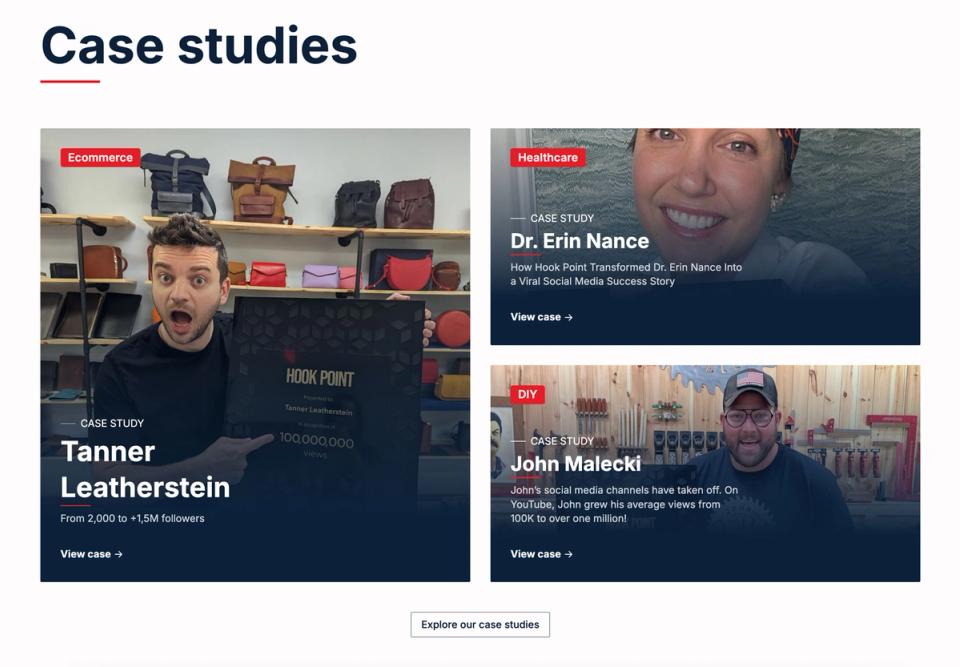Click the DIY category tag
960x667 pixels.
tap(527, 394)
